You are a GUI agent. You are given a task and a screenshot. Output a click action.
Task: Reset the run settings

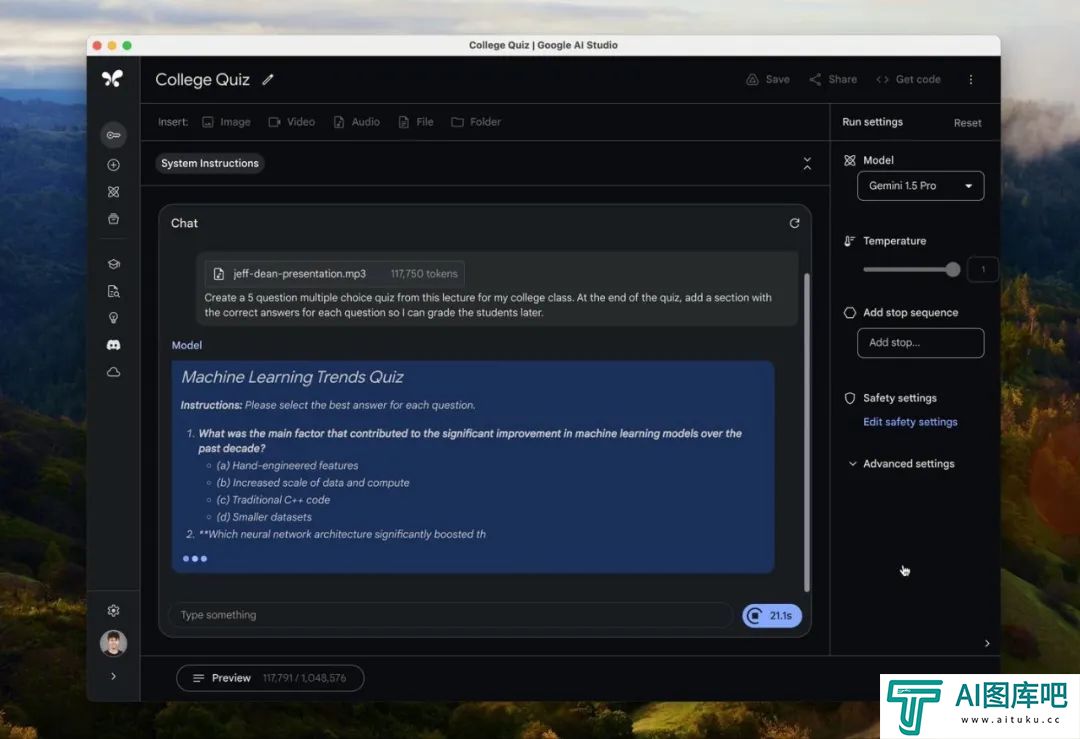click(967, 123)
